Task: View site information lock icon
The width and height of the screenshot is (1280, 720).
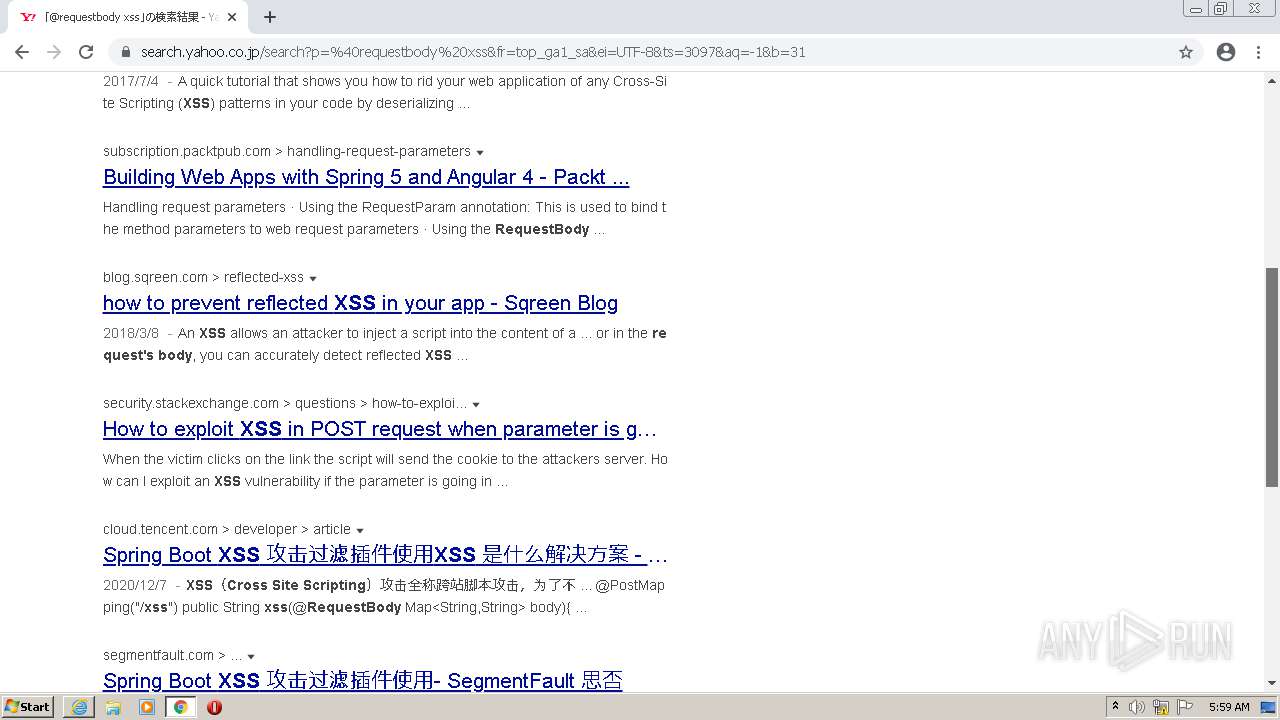Action: [126, 52]
